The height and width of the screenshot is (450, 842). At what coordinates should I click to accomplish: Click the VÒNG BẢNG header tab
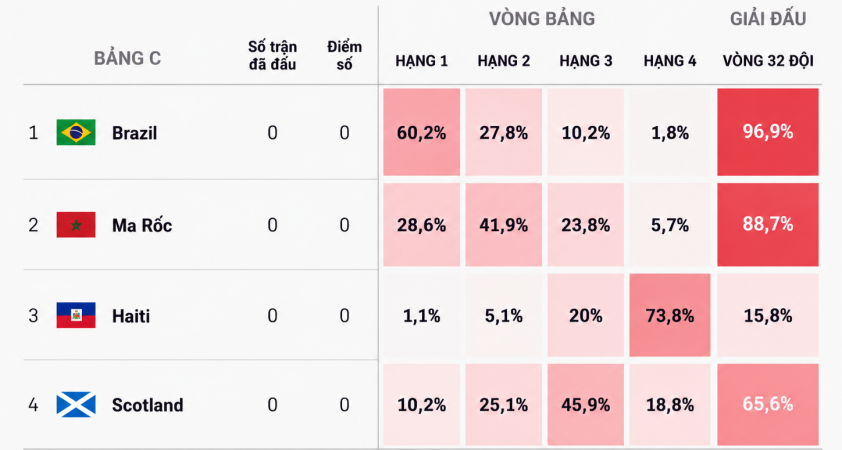pos(542,19)
